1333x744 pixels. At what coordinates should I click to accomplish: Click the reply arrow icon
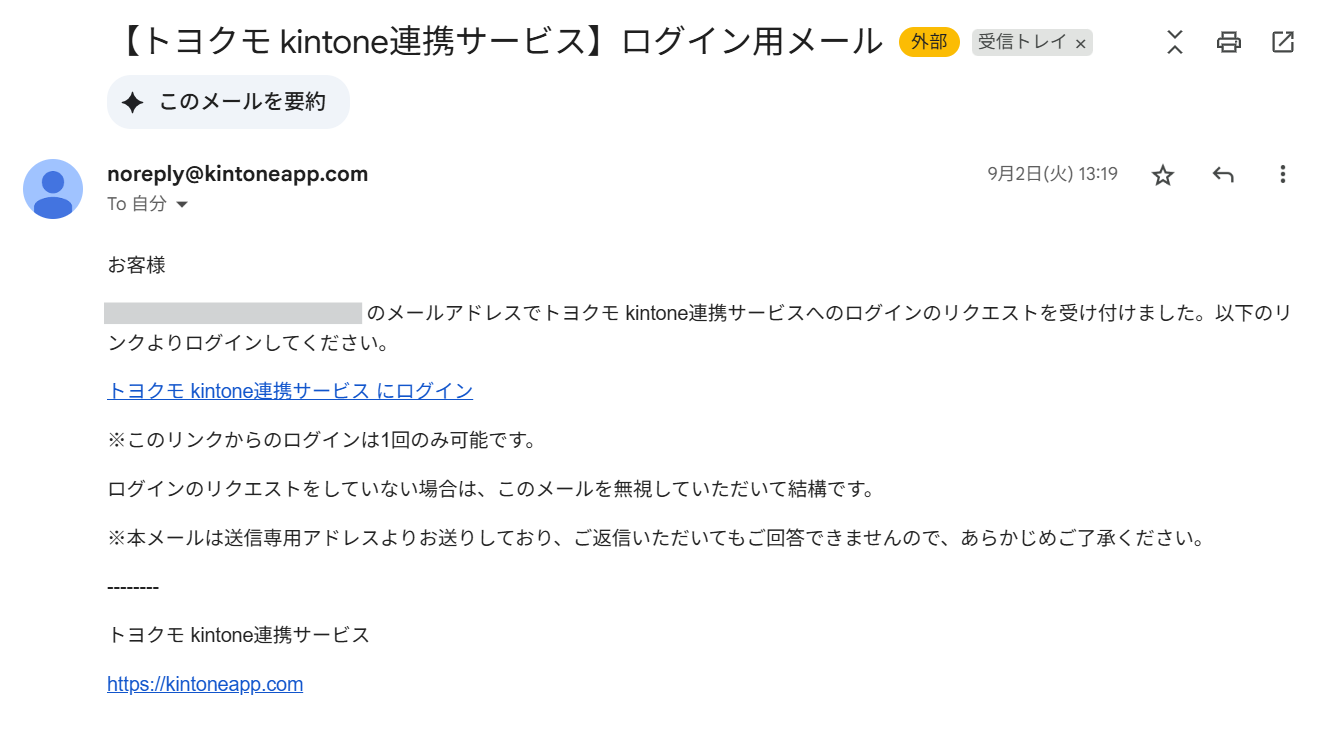pyautogui.click(x=1223, y=175)
